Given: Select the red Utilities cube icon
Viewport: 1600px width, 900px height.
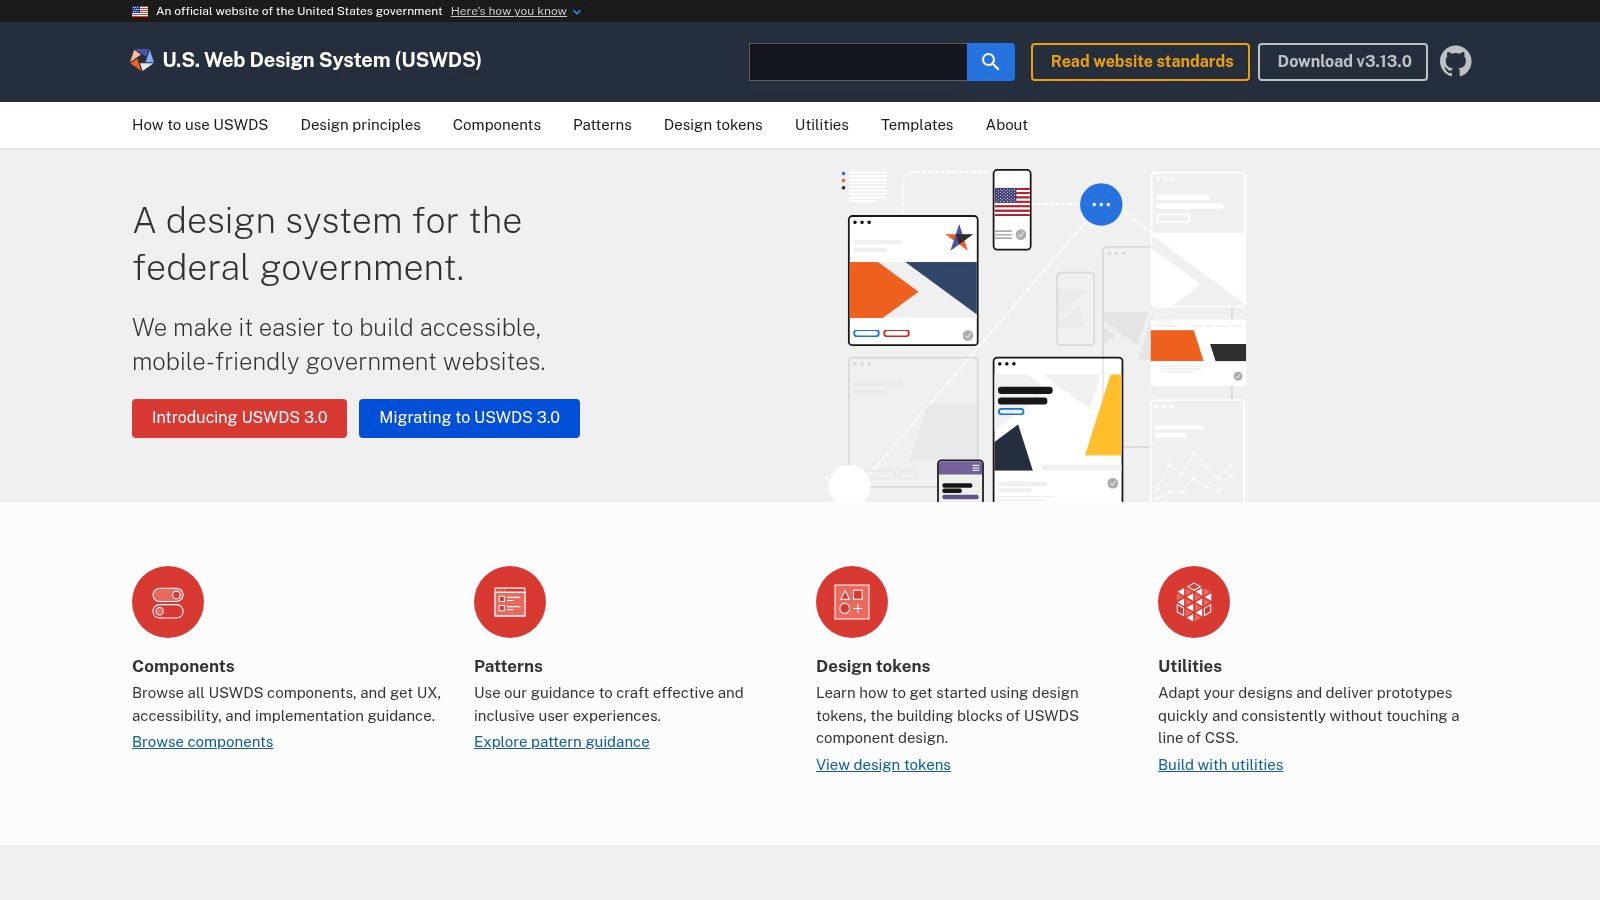Looking at the screenshot, I should [1193, 601].
